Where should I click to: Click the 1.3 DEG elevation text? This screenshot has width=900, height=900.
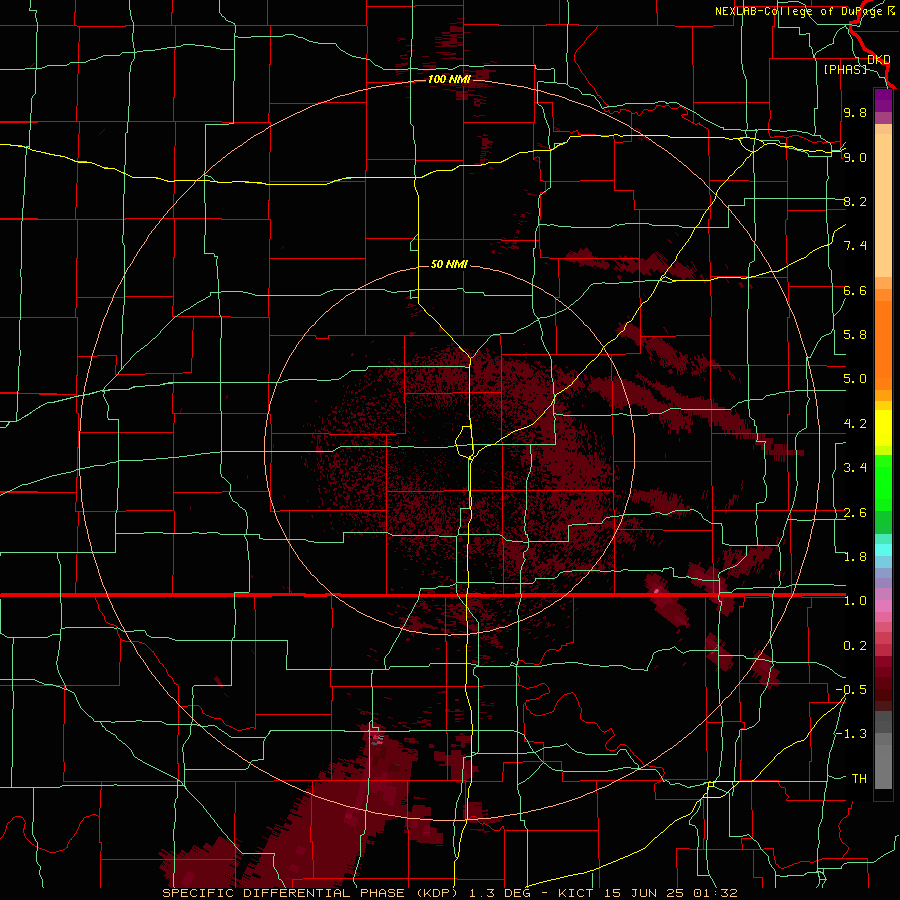(503, 893)
